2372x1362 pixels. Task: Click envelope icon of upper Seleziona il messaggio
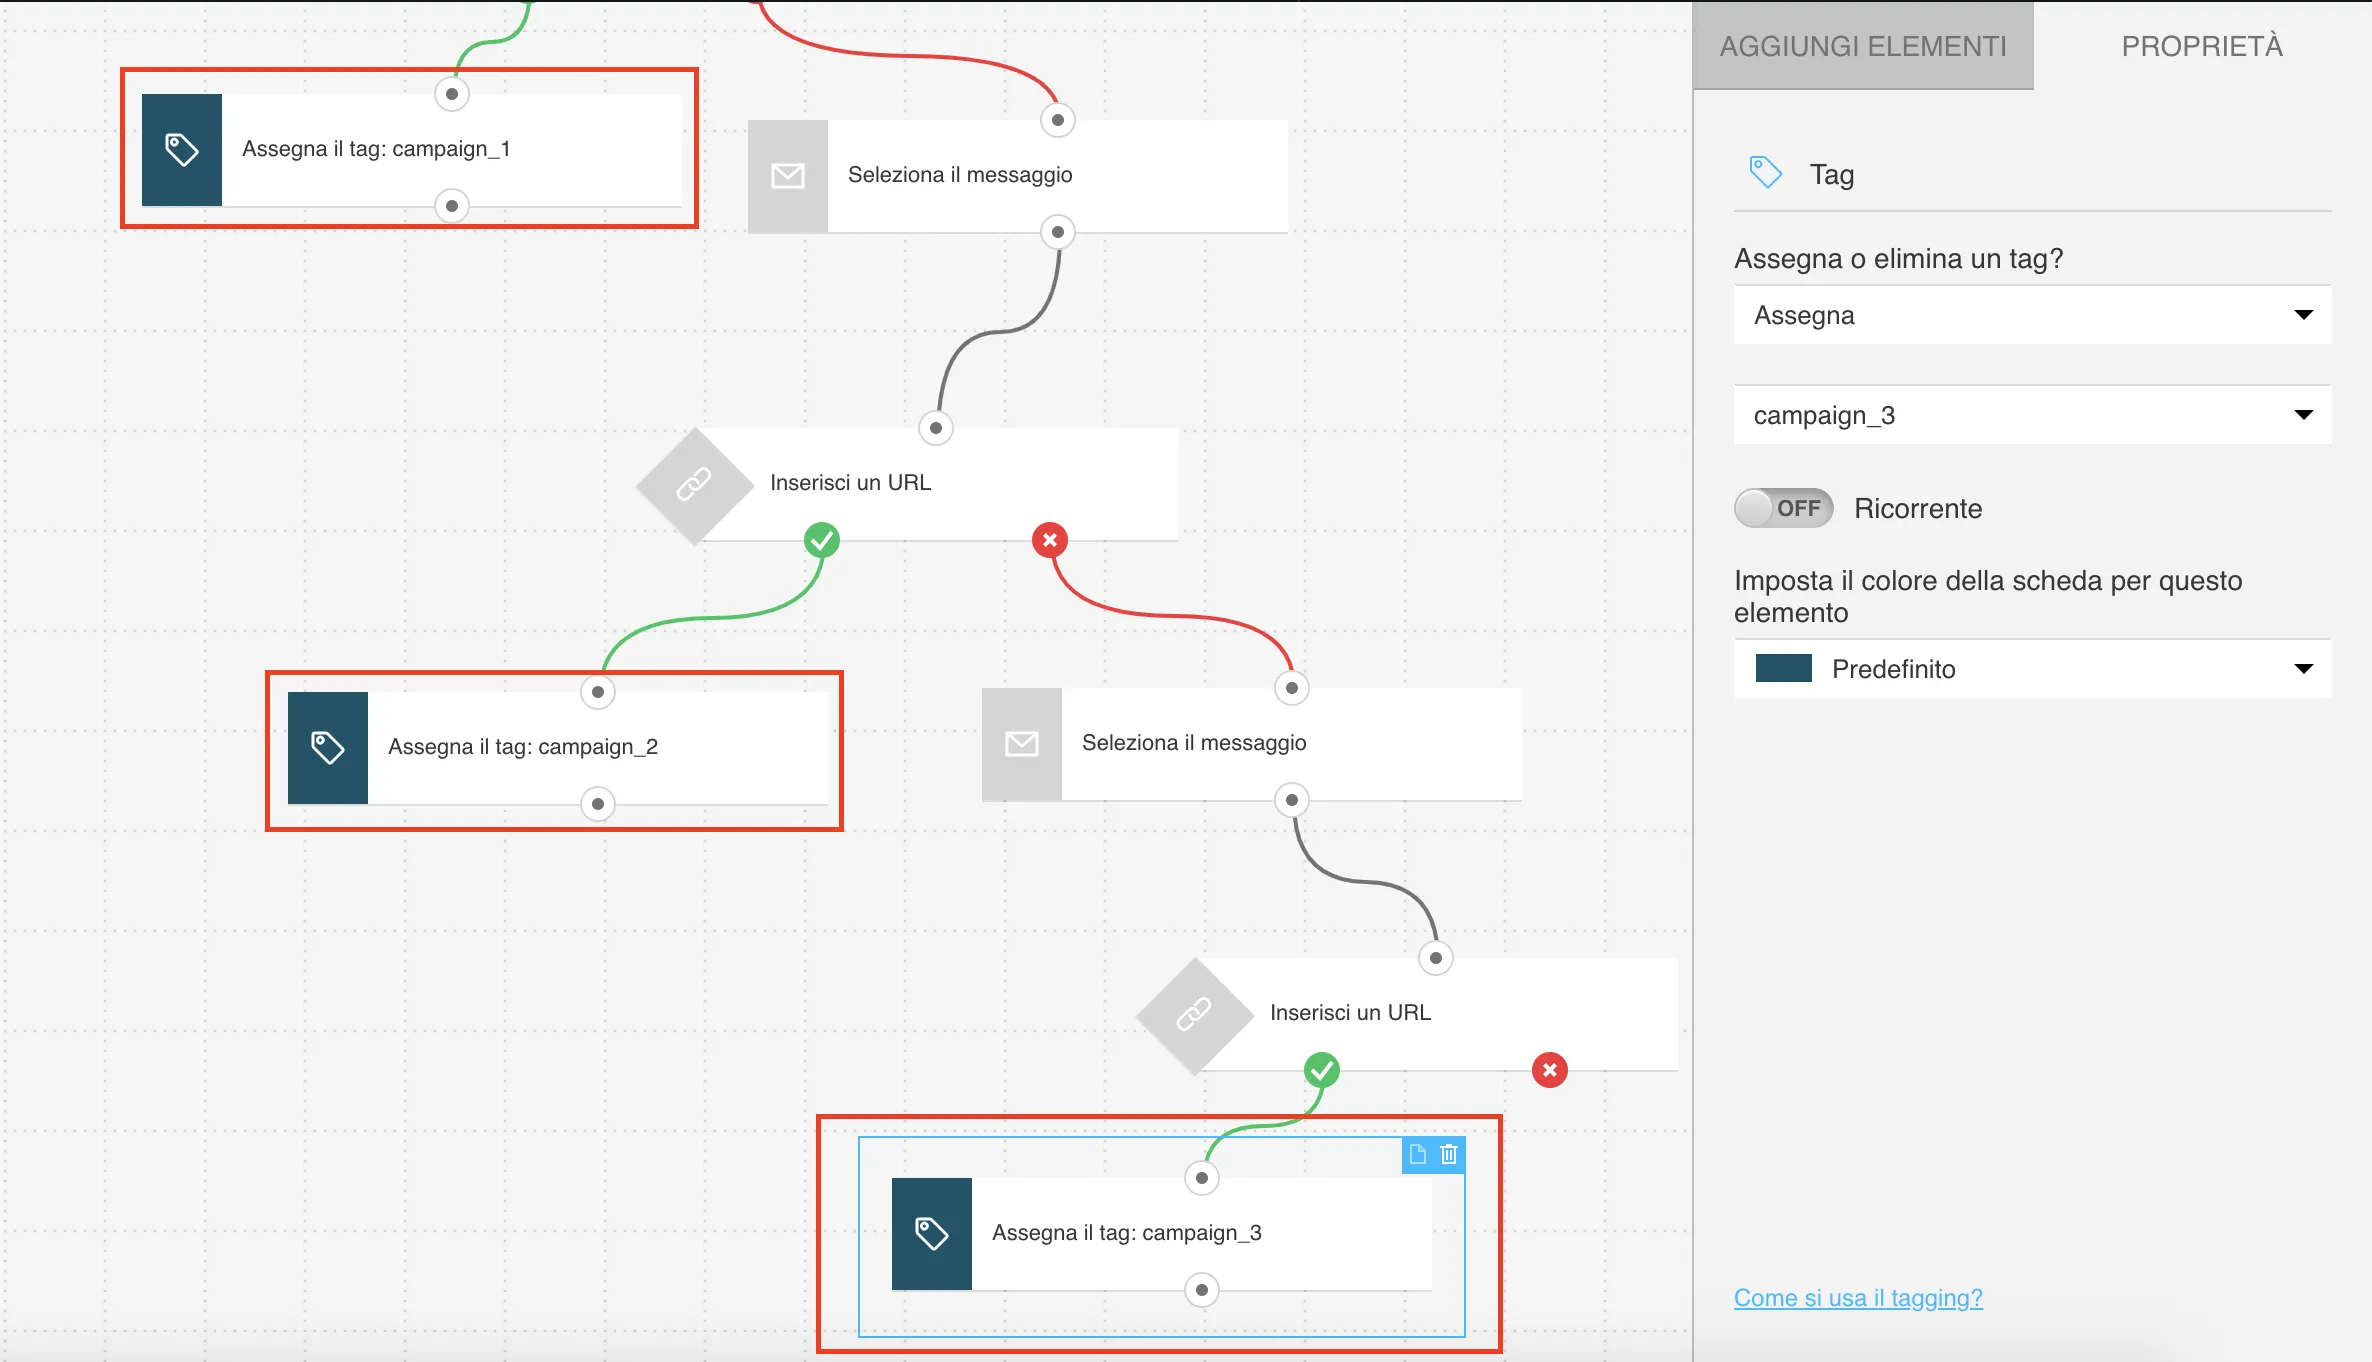click(x=788, y=176)
